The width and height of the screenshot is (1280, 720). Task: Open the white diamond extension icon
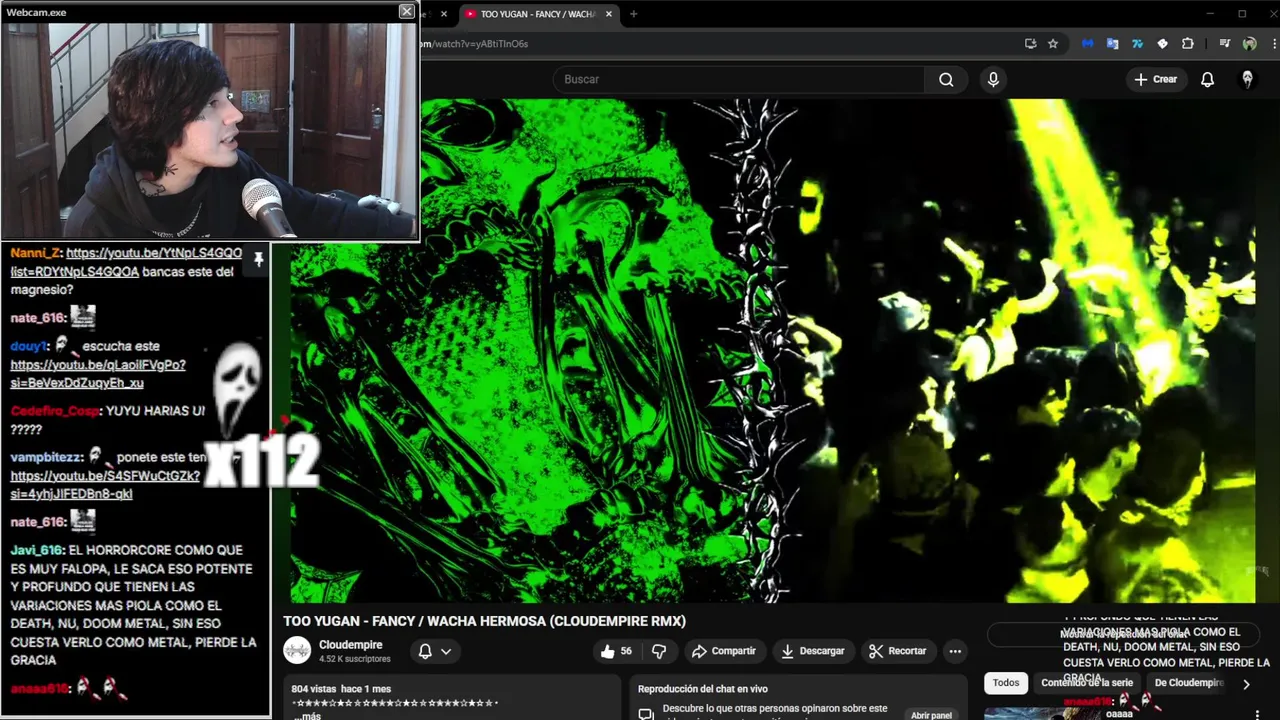[1162, 44]
